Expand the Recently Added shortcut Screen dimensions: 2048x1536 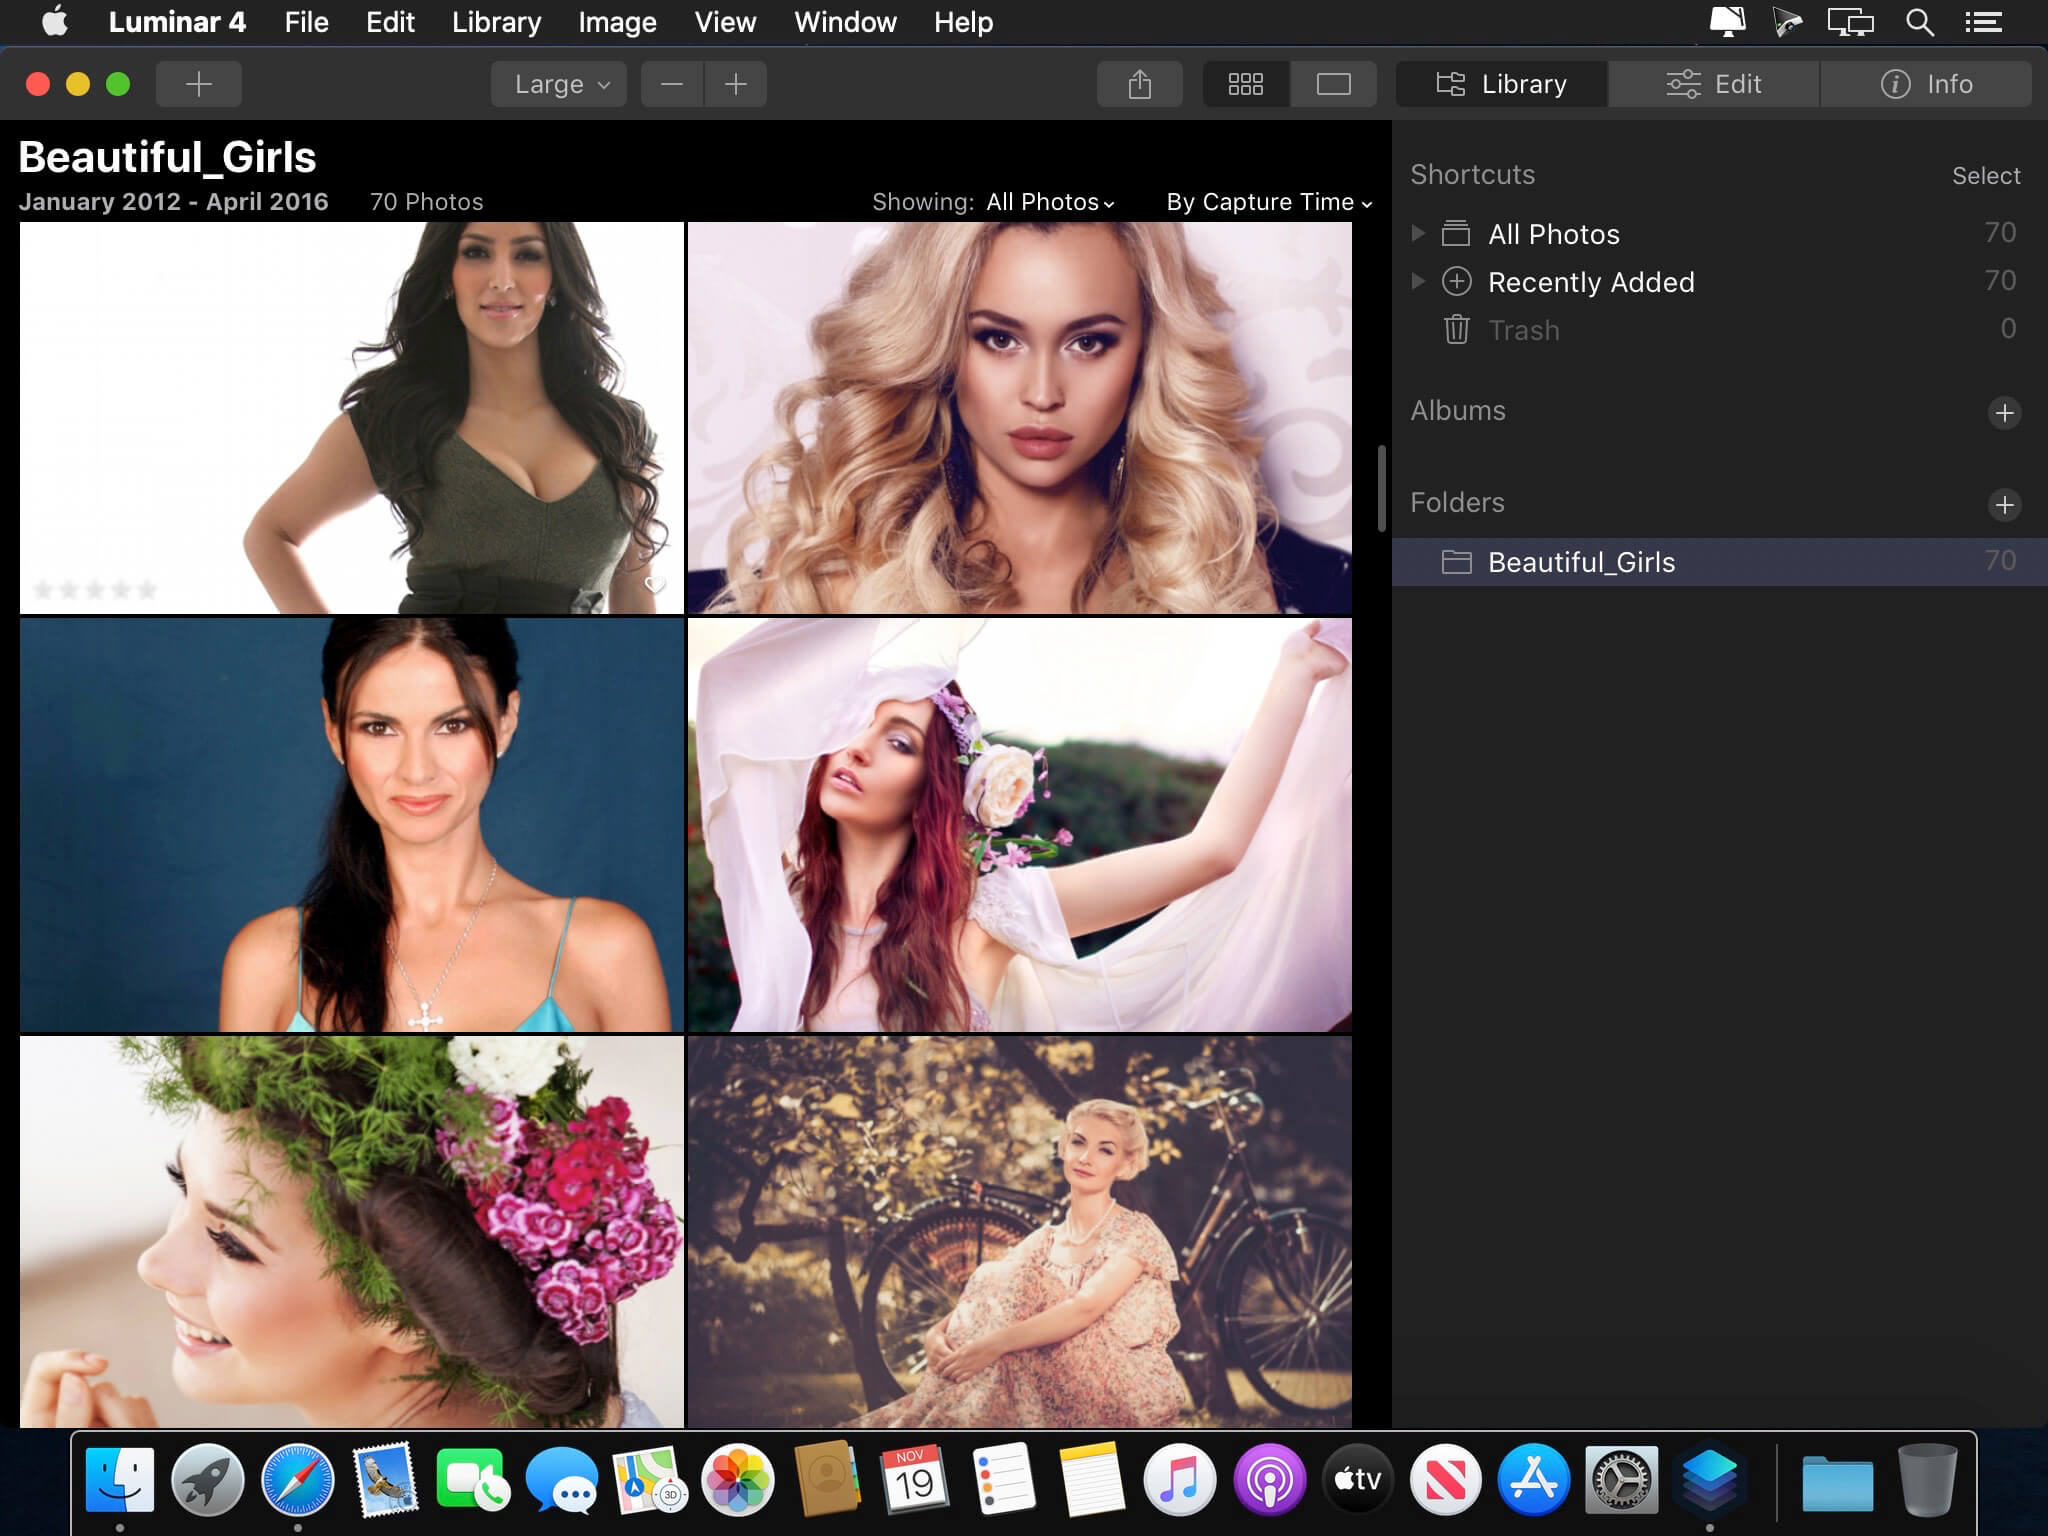pyautogui.click(x=1417, y=281)
